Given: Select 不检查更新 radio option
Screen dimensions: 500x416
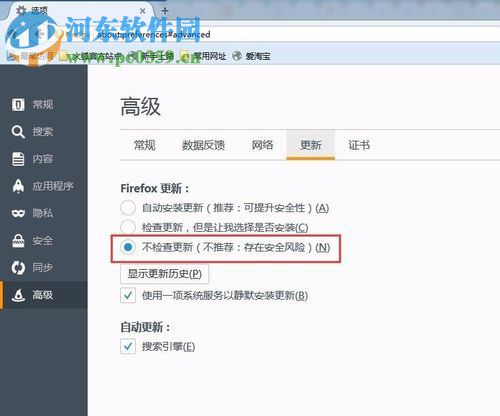Looking at the screenshot, I should 128,247.
